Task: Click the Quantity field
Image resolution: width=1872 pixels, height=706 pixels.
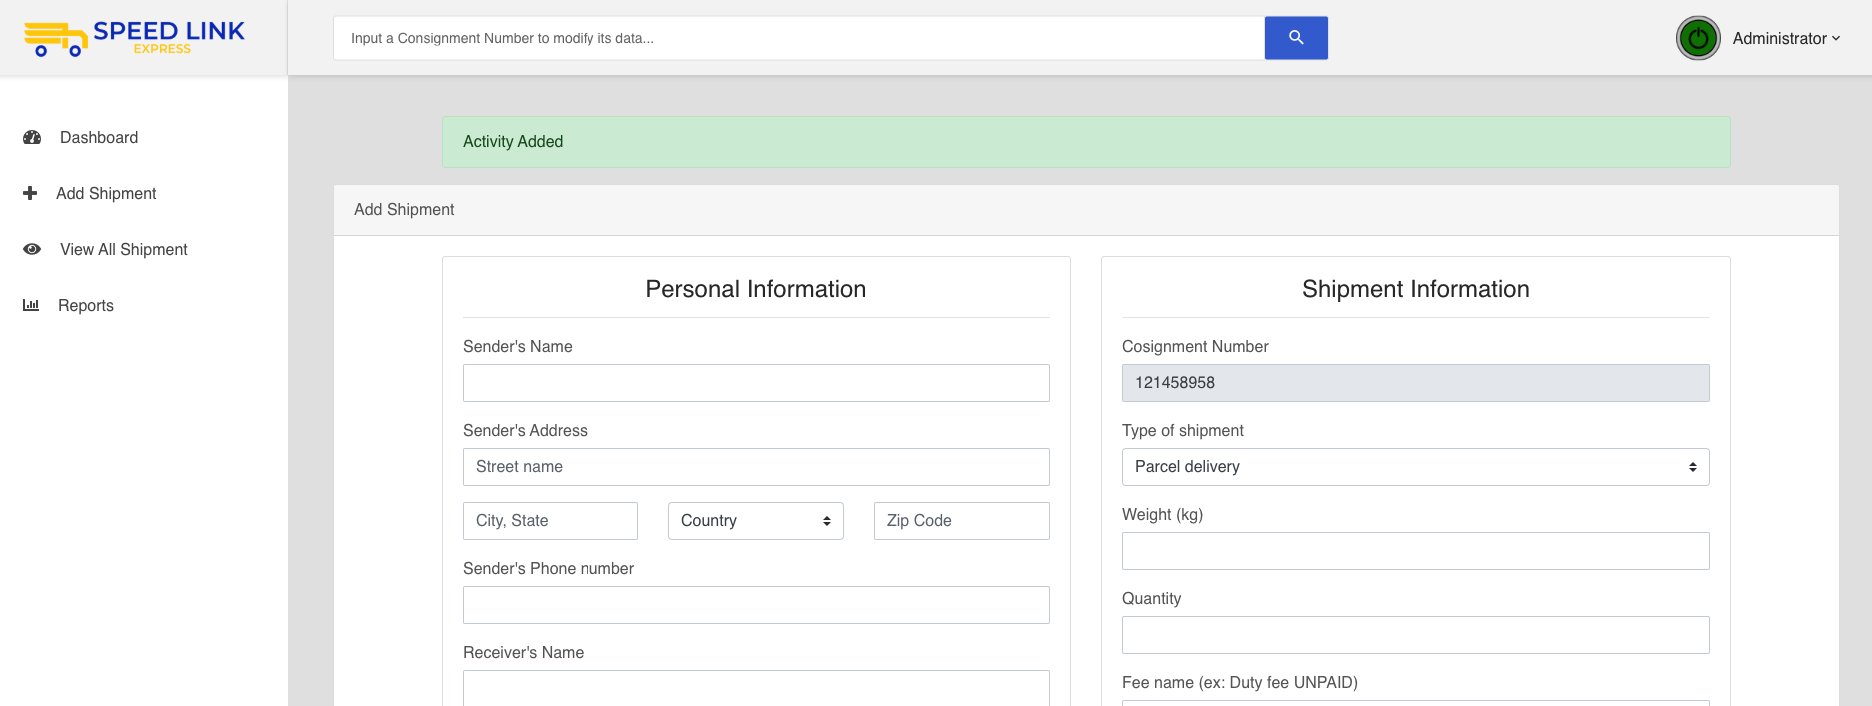Action: pos(1416,635)
